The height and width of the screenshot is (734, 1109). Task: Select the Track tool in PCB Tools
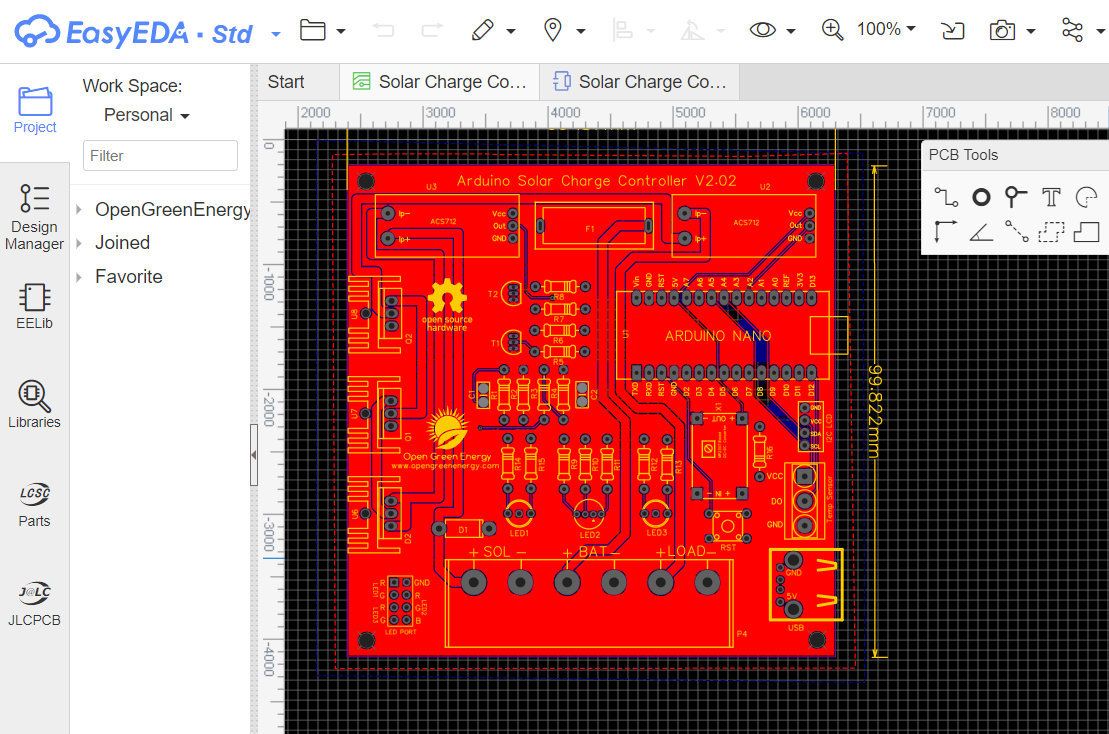tap(946, 197)
